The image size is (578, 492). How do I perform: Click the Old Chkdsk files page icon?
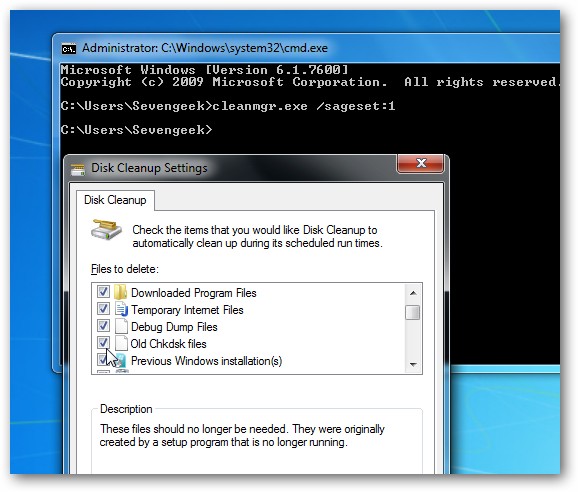121,343
